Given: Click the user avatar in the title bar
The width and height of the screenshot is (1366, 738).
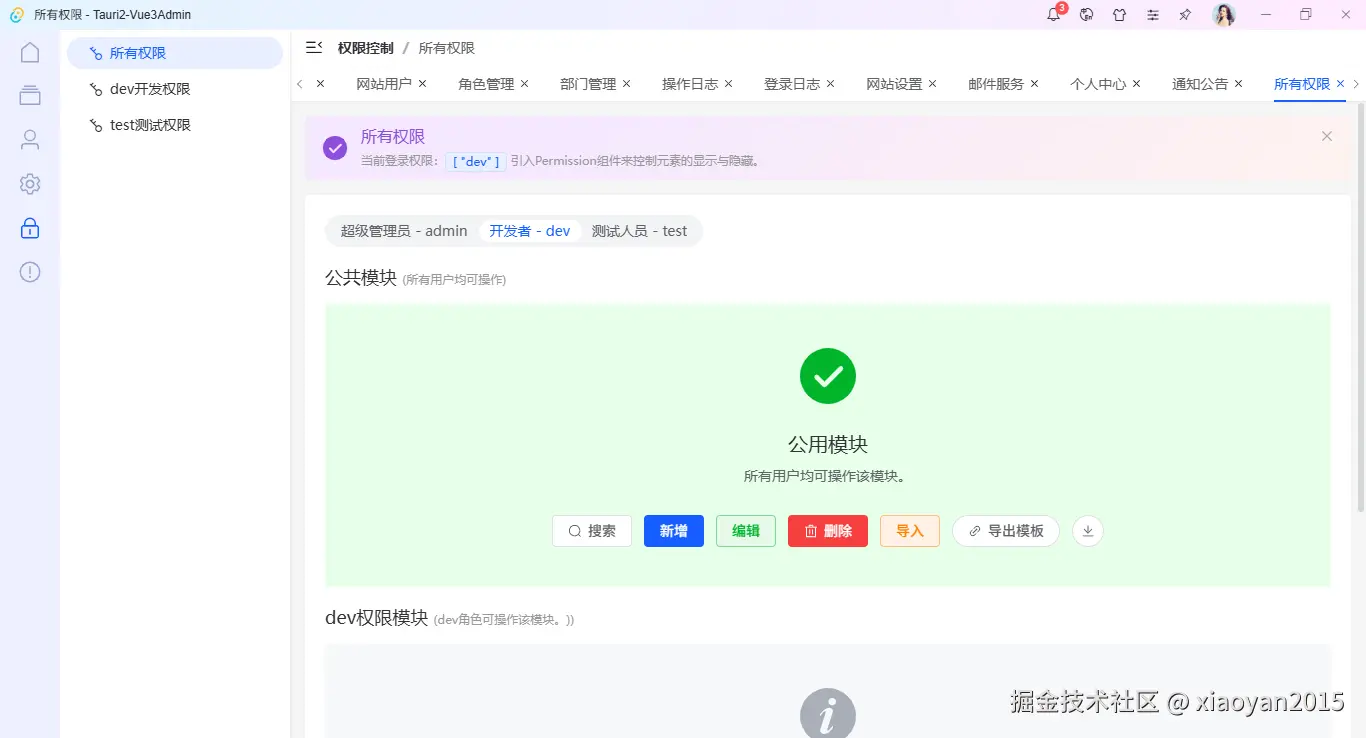Looking at the screenshot, I should pyautogui.click(x=1224, y=15).
